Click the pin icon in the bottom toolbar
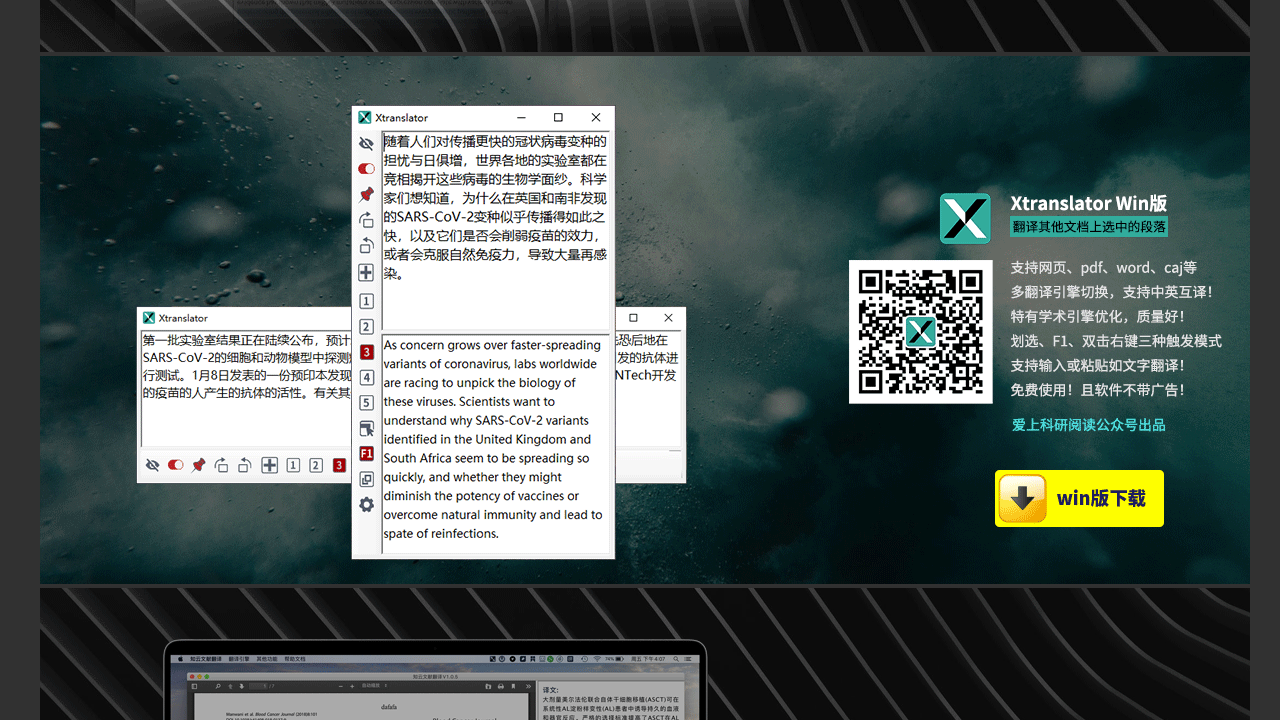 coord(198,465)
